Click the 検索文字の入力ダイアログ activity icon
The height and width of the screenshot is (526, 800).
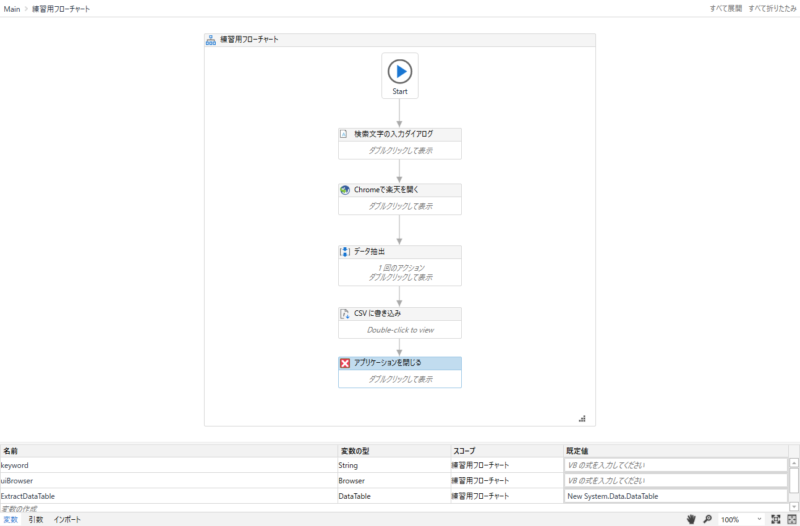click(345, 134)
